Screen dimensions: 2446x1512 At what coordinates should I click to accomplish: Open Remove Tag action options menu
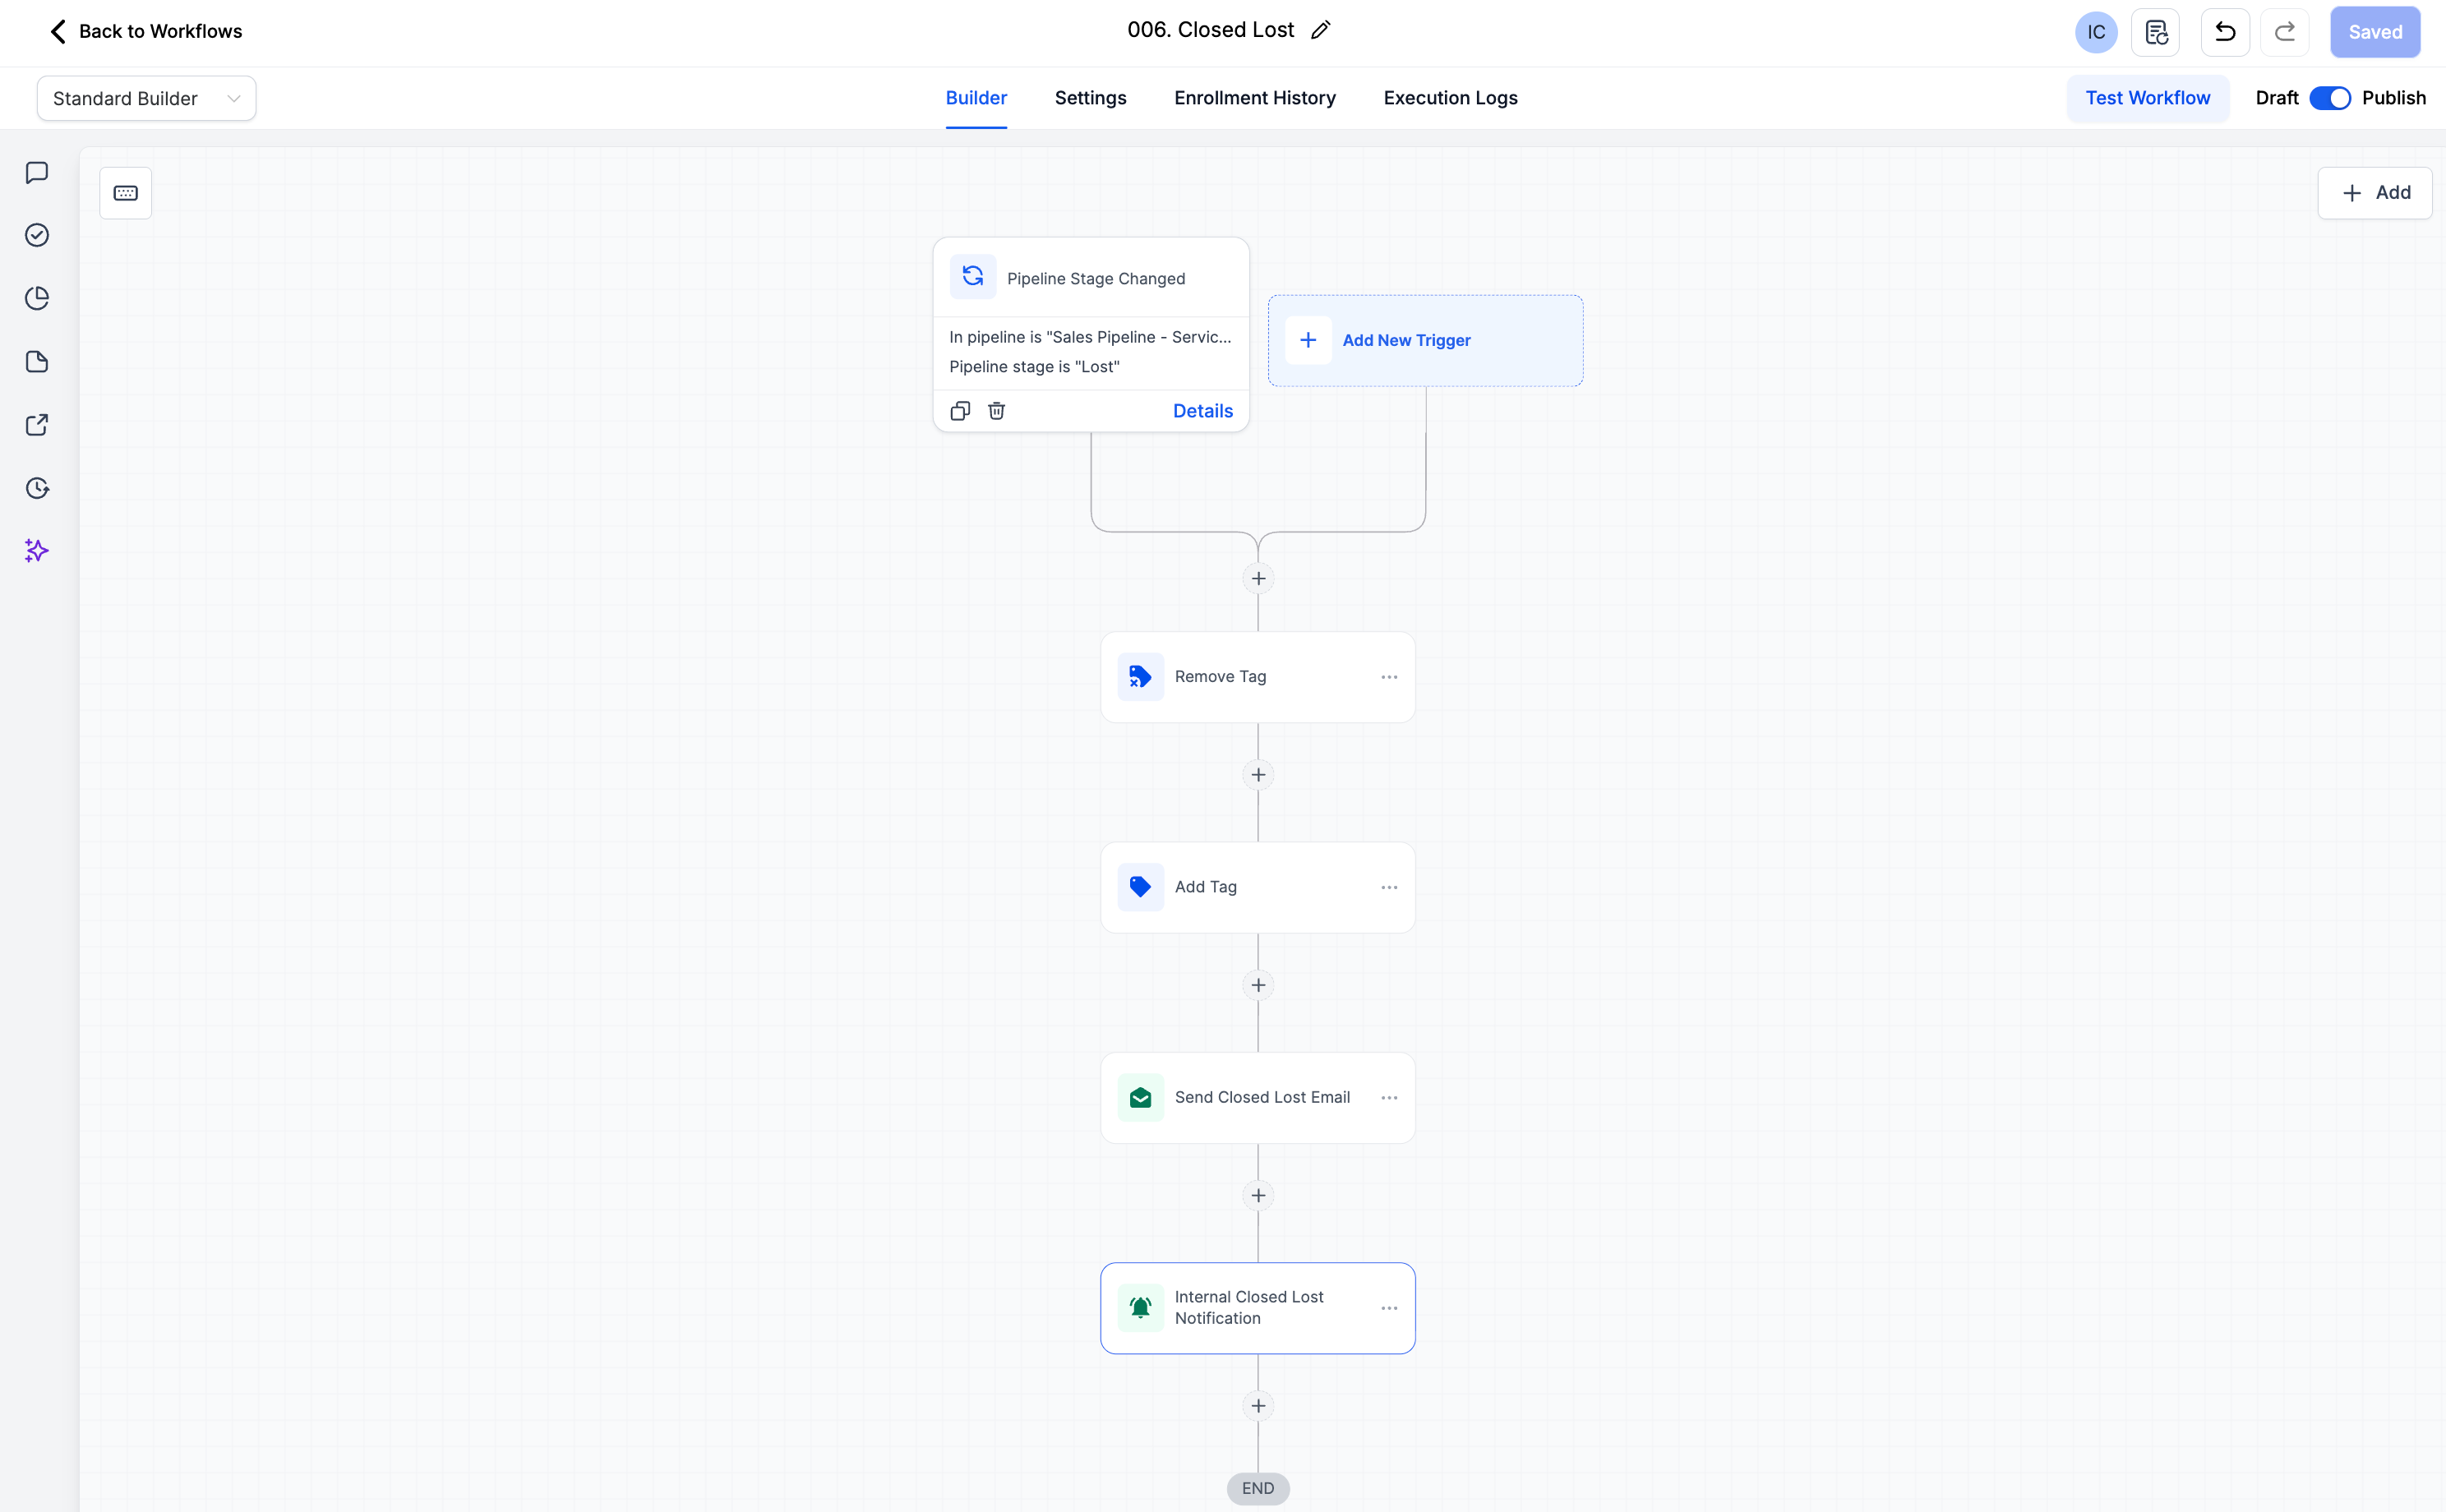point(1389,677)
